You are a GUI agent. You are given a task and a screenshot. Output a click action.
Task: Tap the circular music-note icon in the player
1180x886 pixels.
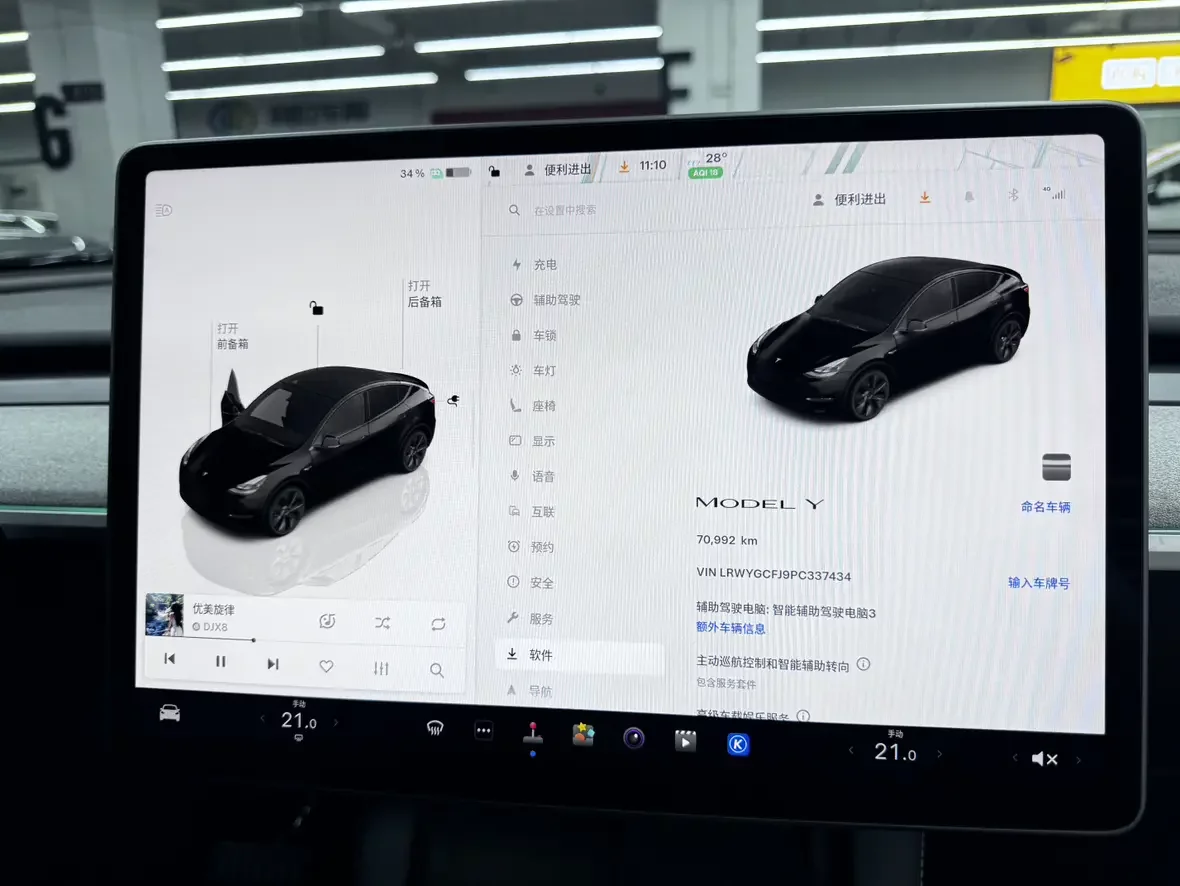click(327, 621)
